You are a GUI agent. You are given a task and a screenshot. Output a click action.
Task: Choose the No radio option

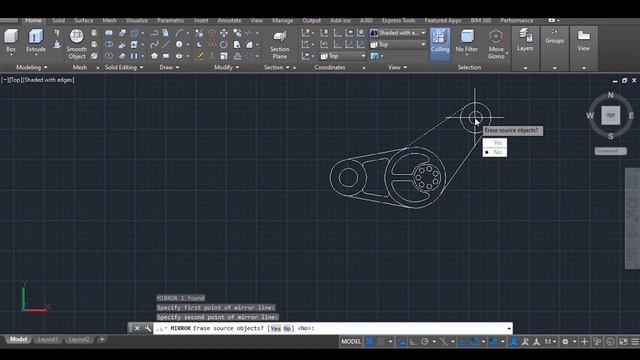pyautogui.click(x=495, y=152)
